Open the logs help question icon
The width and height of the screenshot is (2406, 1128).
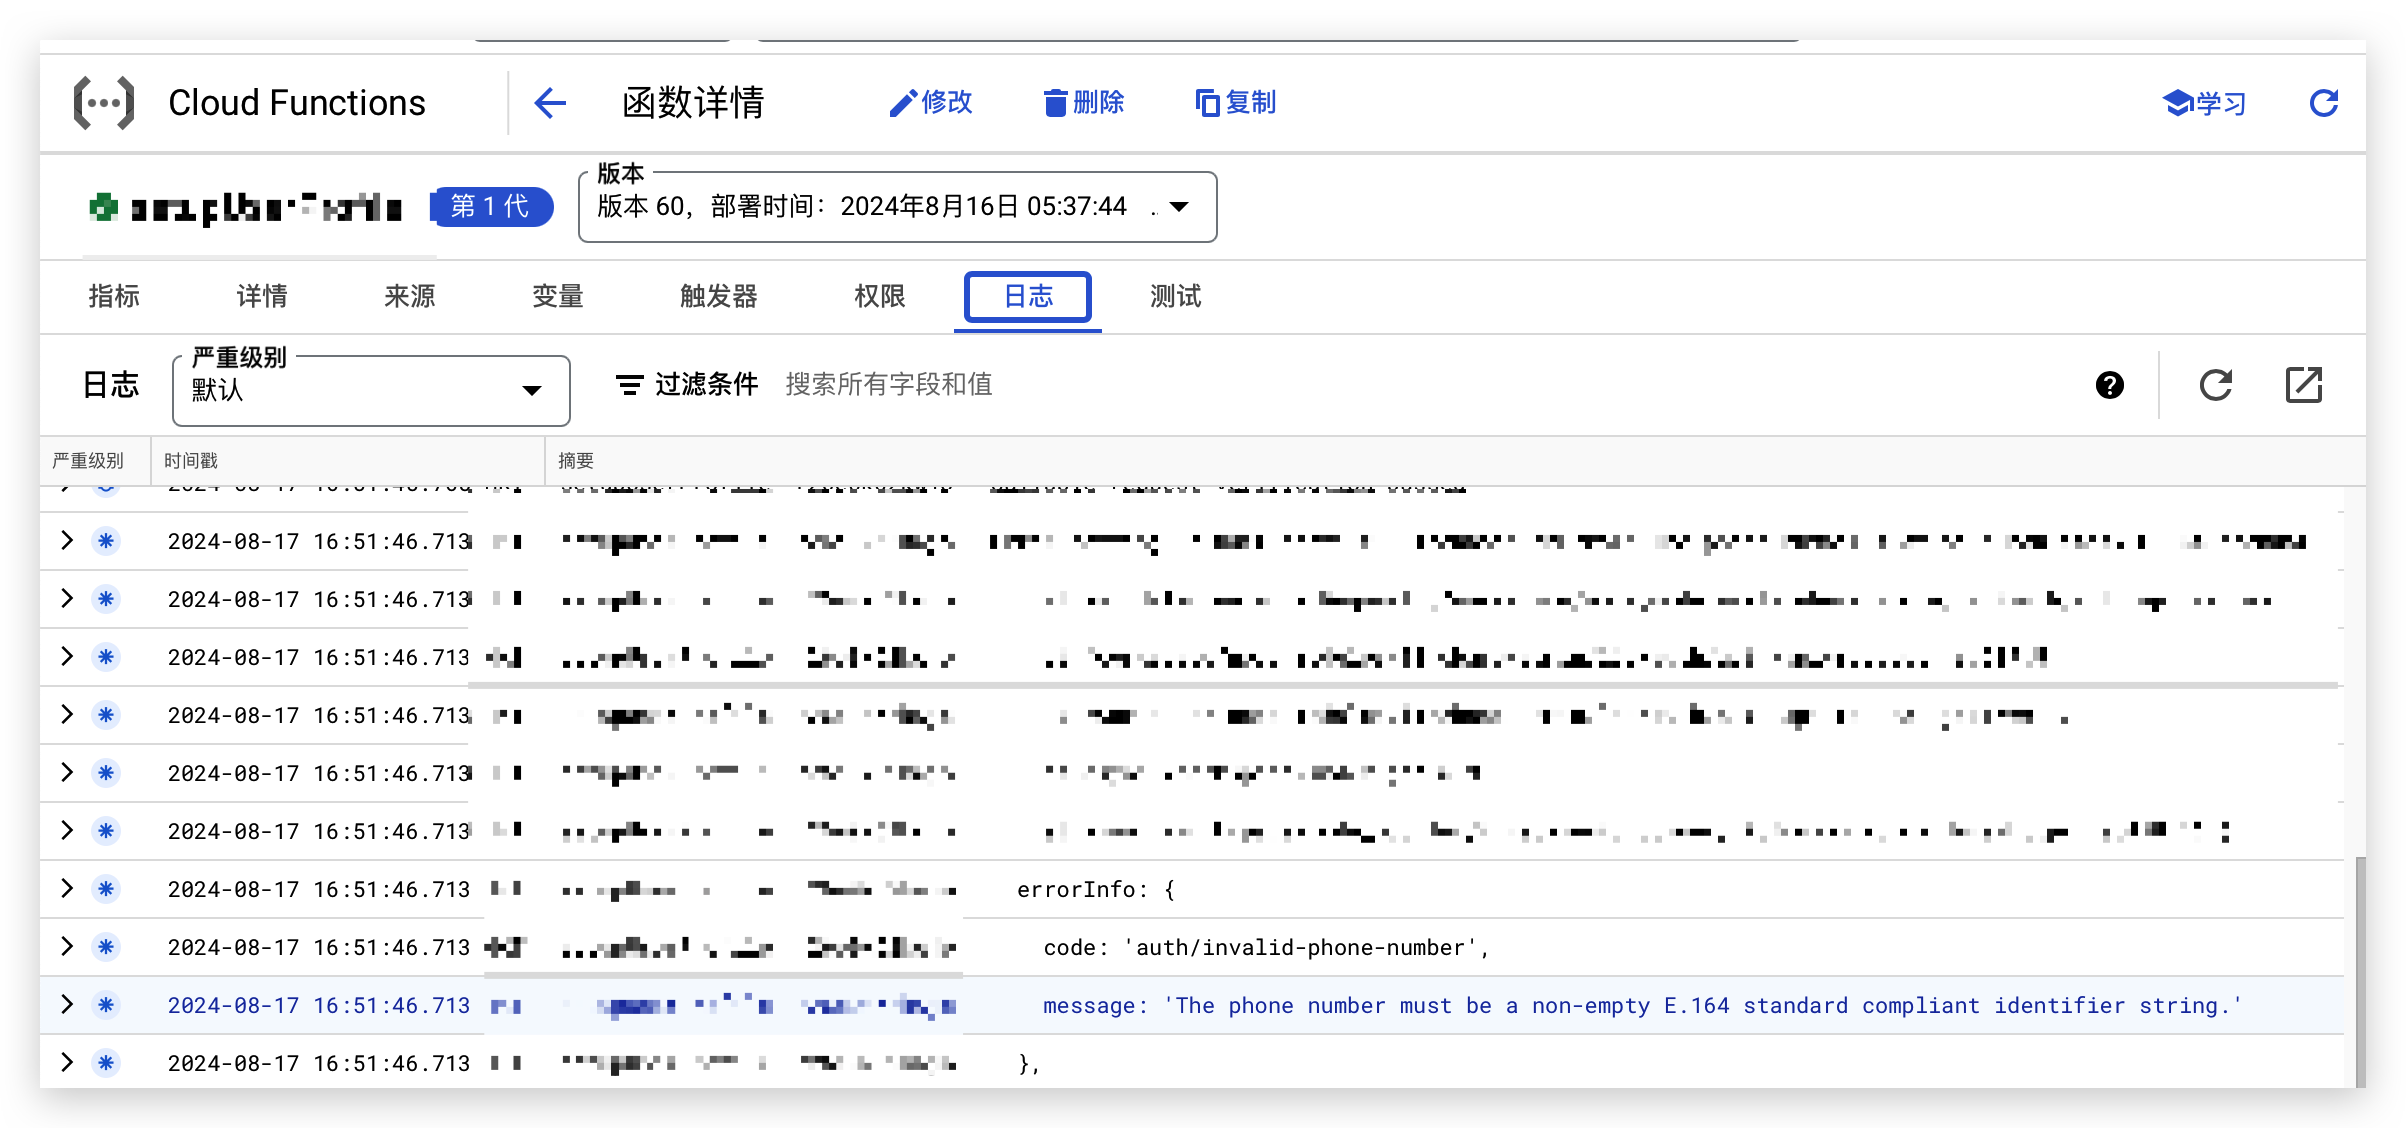pyautogui.click(x=2109, y=385)
